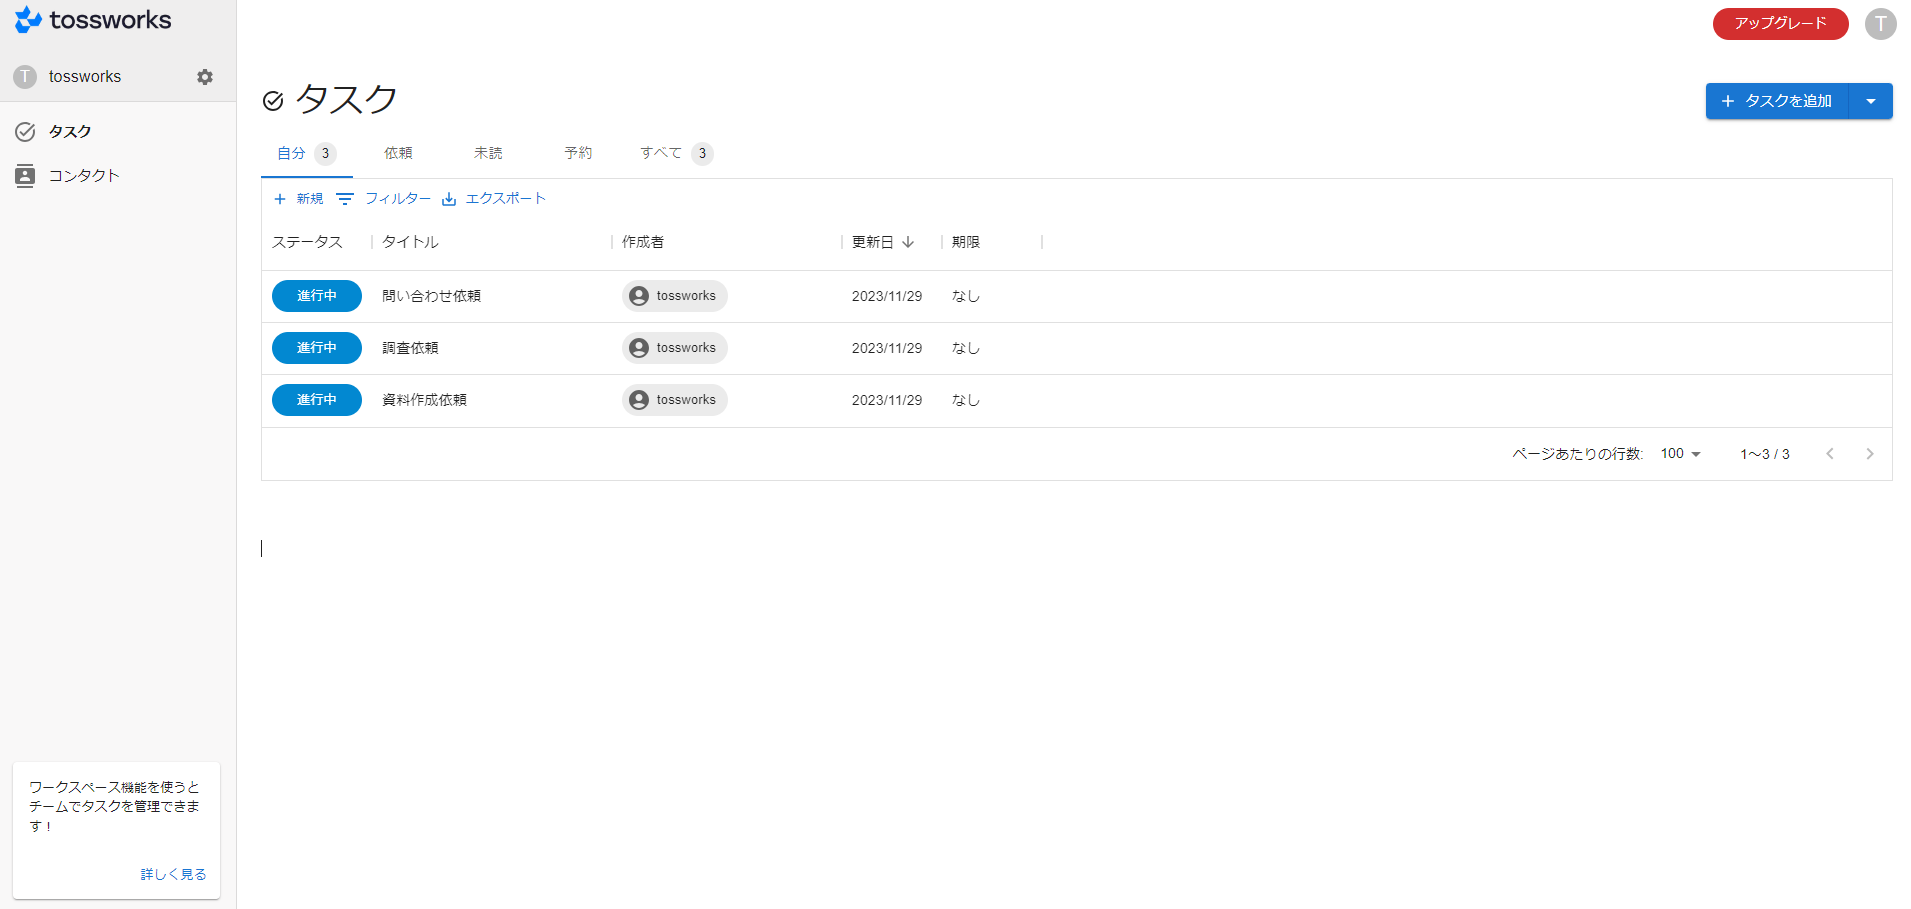
Task: Click the tossworks logo in sidebar
Action: coord(93,20)
